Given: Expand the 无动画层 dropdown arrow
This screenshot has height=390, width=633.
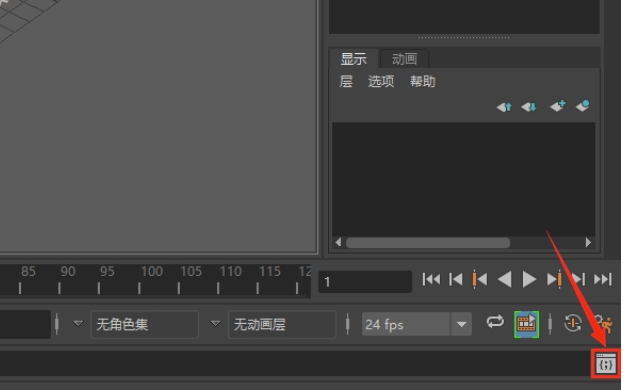Looking at the screenshot, I should [216, 323].
